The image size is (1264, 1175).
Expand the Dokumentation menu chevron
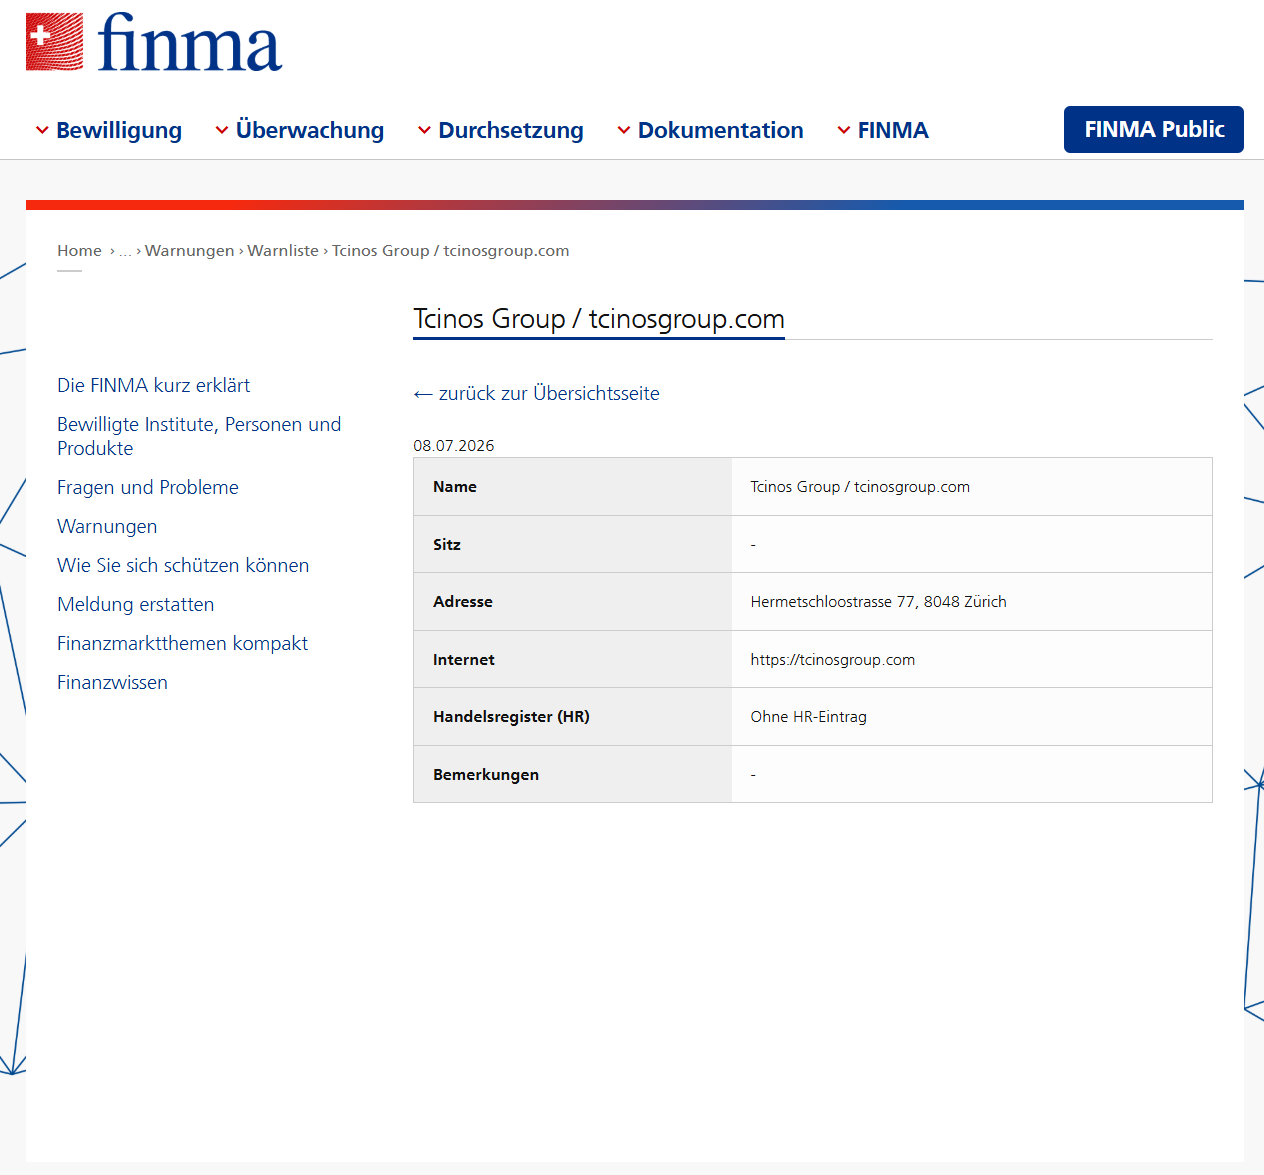coord(624,131)
